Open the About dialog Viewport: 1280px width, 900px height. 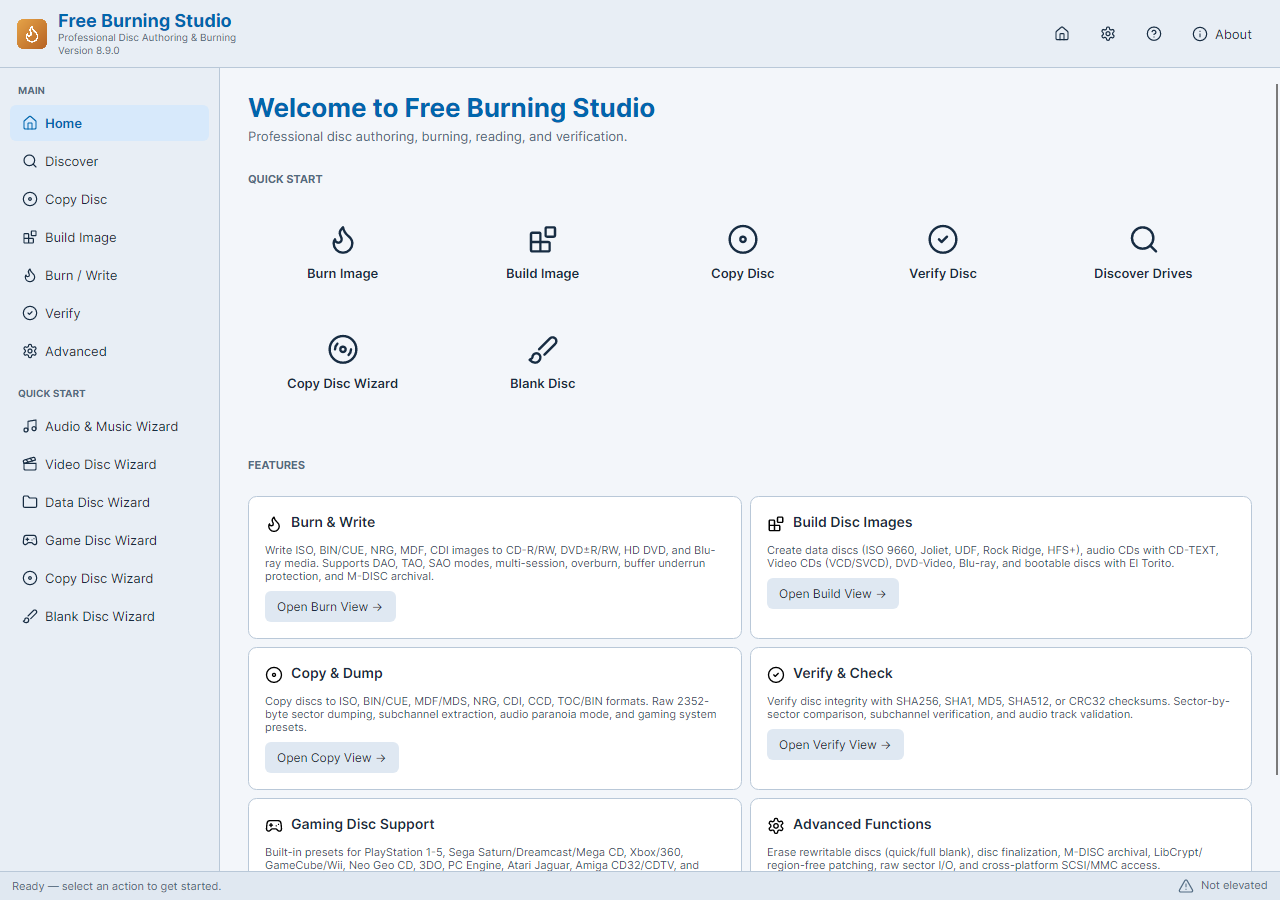[1222, 34]
